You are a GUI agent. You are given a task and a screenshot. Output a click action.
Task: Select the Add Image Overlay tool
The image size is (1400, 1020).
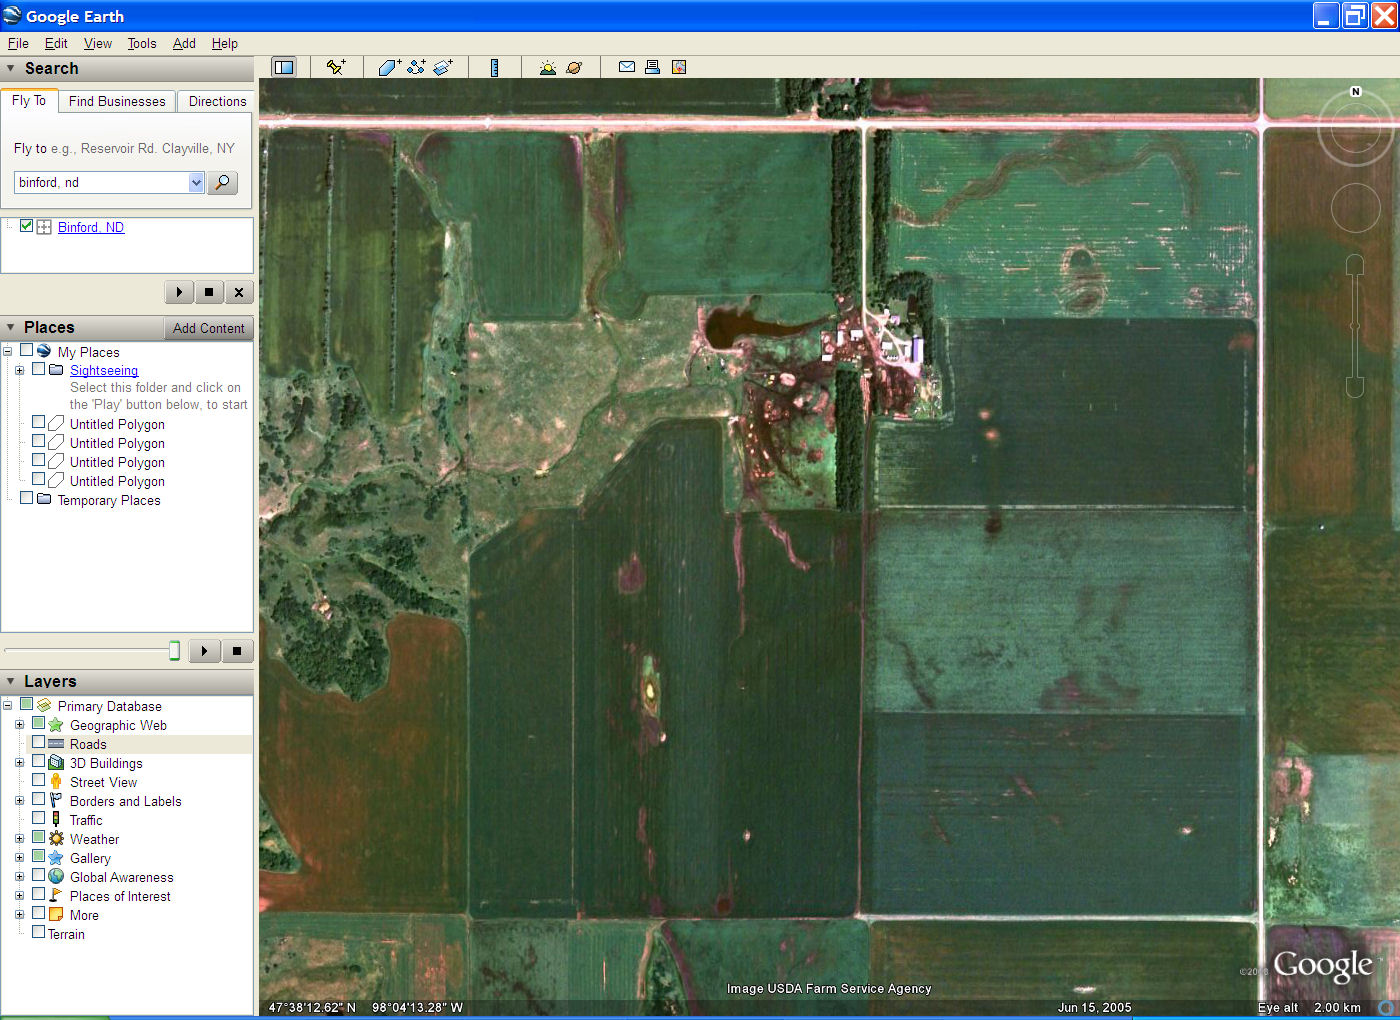click(443, 67)
